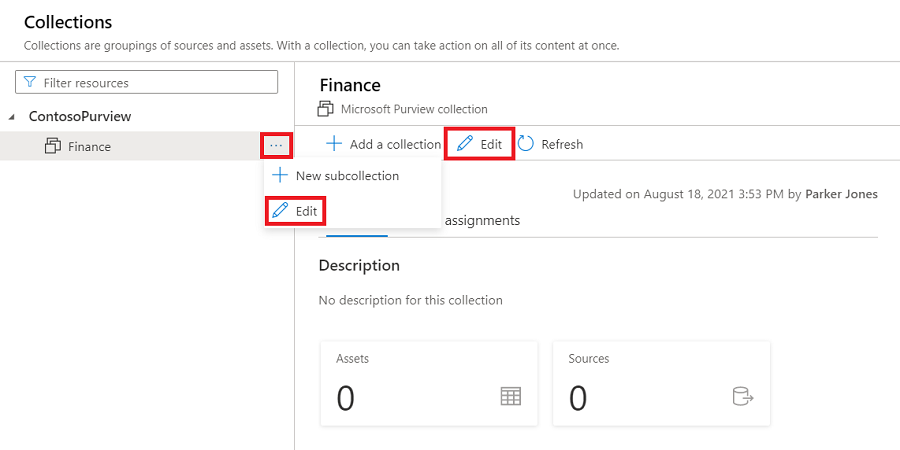The image size is (900, 450).
Task: Click the Finance label in the tree
Action: pos(90,146)
